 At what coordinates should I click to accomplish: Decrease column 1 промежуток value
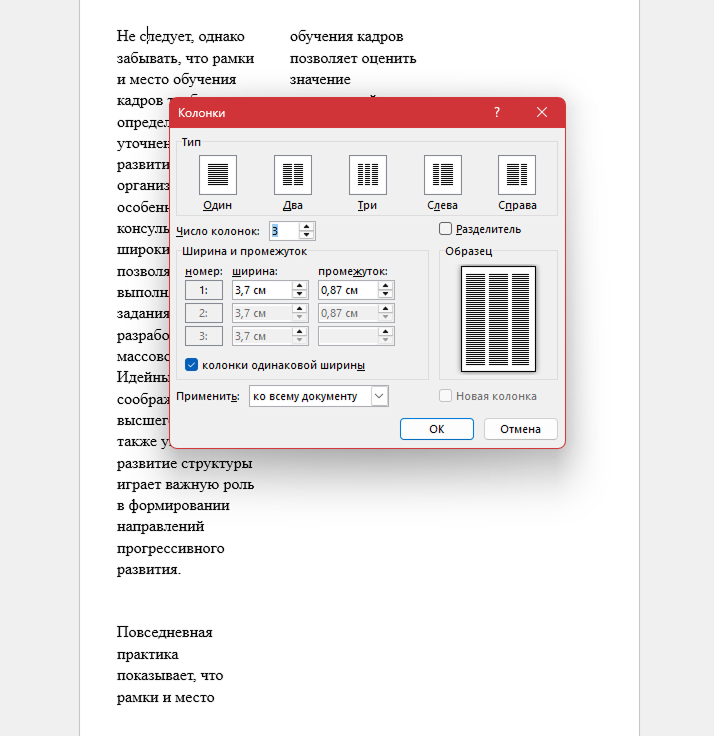point(385,294)
